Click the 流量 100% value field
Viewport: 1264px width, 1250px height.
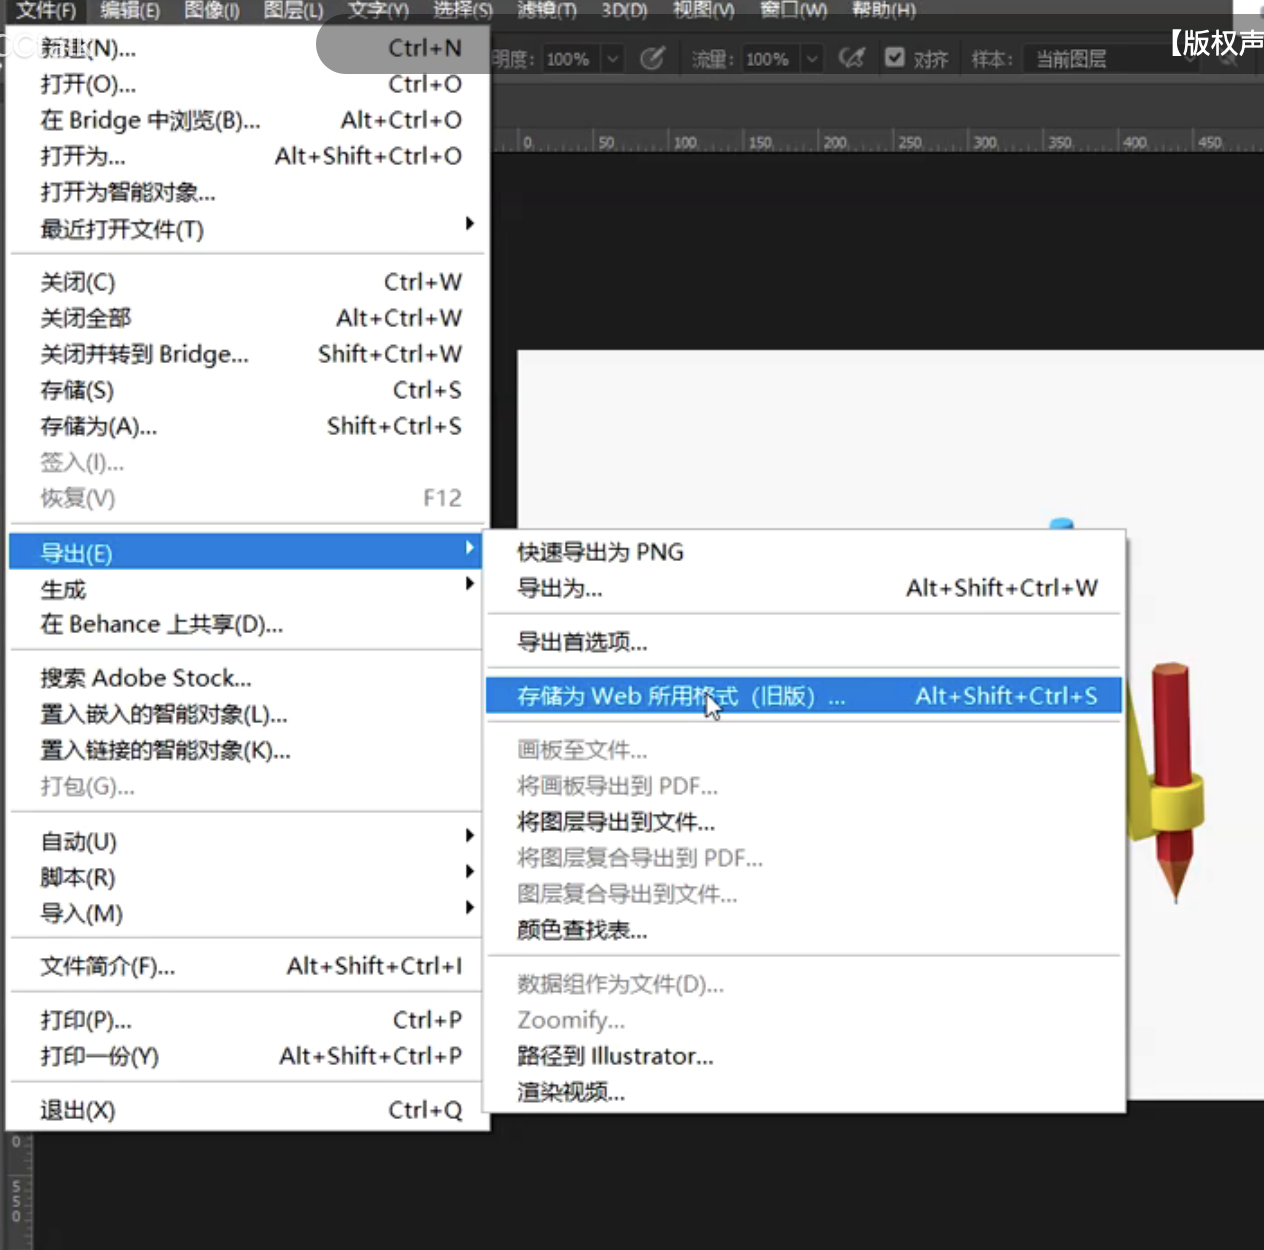point(769,59)
